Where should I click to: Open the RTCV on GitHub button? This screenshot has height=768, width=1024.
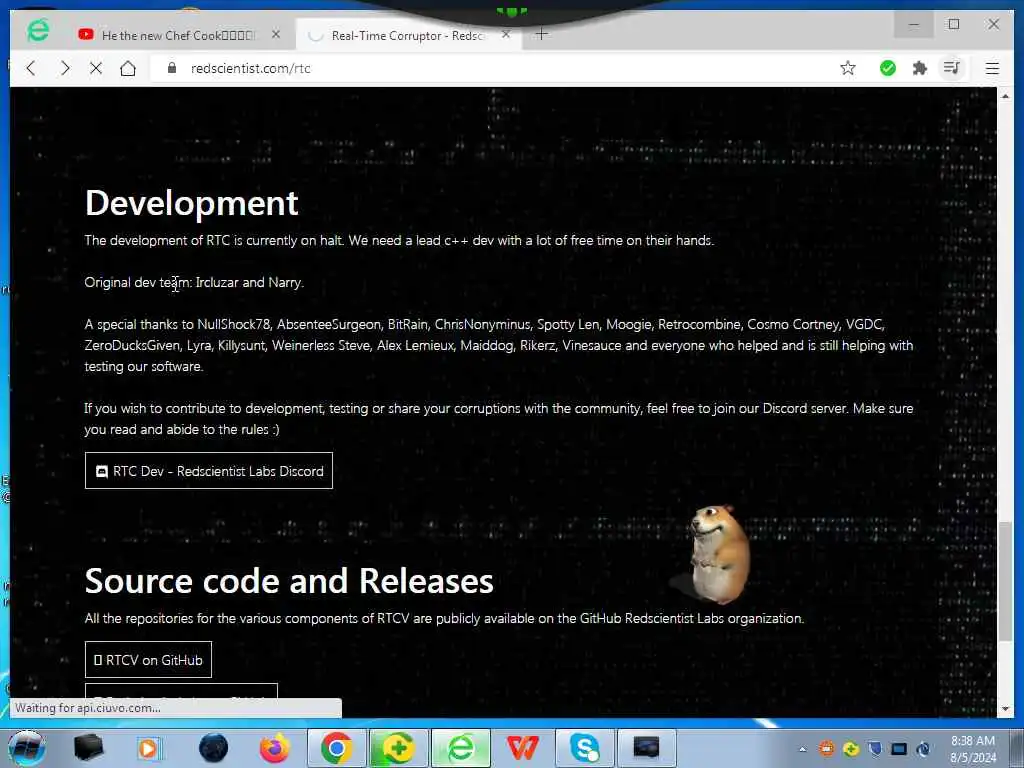(148, 660)
